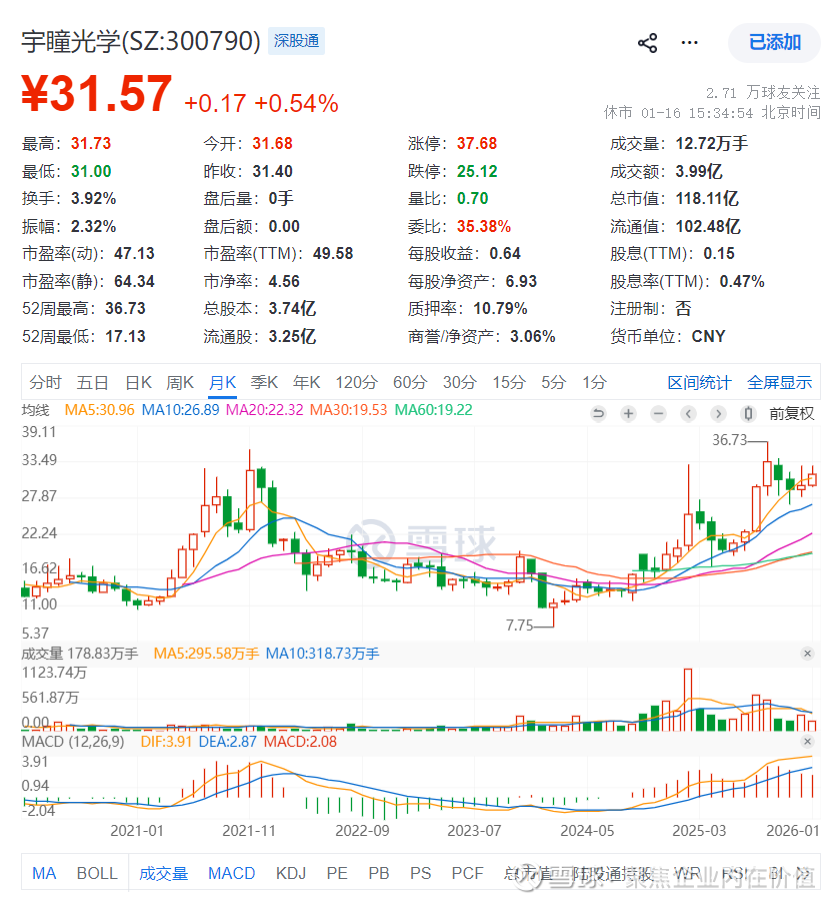Open 全屏显示 fullscreen chart

[x=779, y=382]
